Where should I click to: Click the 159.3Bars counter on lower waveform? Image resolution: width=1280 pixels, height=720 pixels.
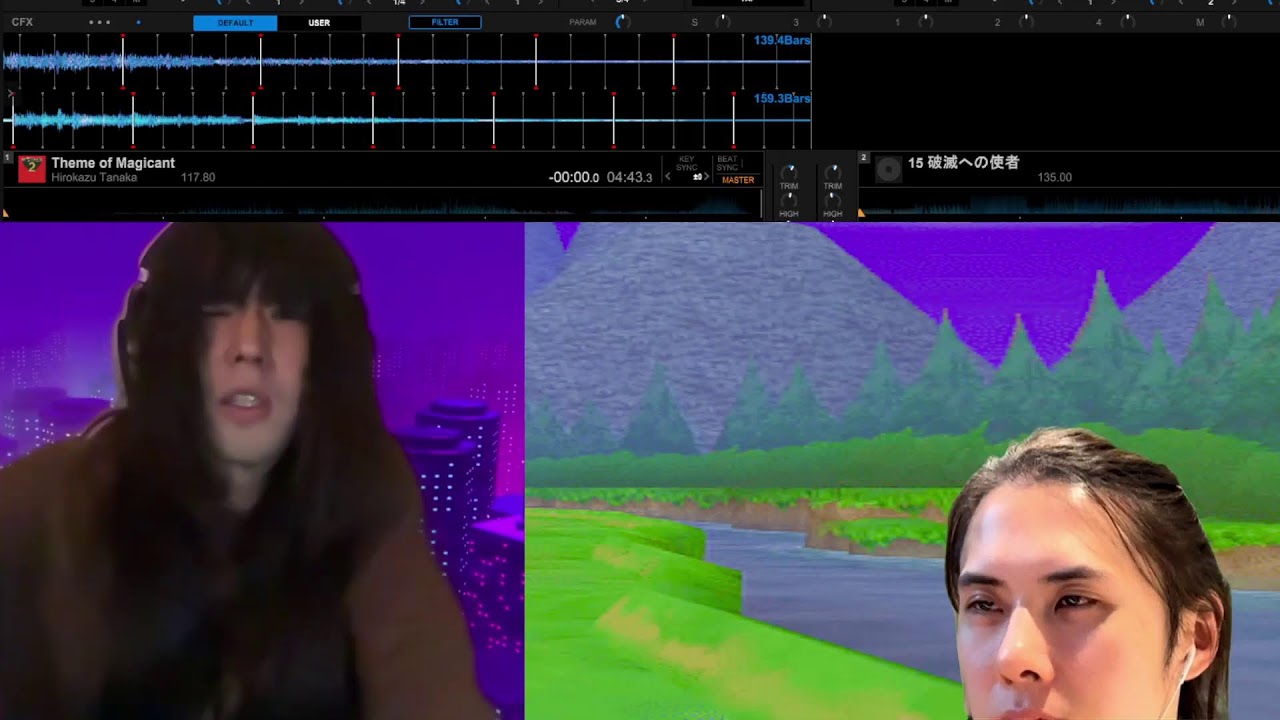point(782,98)
